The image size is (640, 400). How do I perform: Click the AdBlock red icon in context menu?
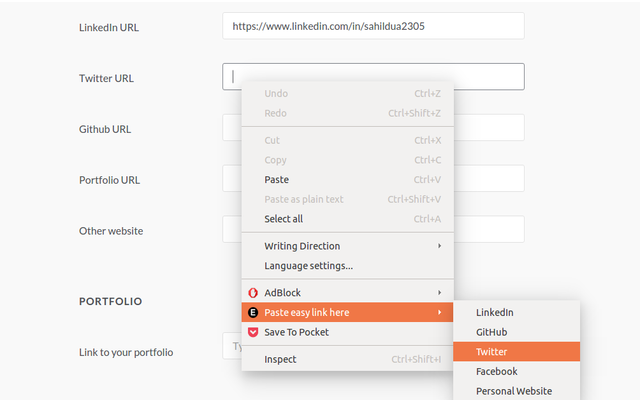(x=253, y=293)
